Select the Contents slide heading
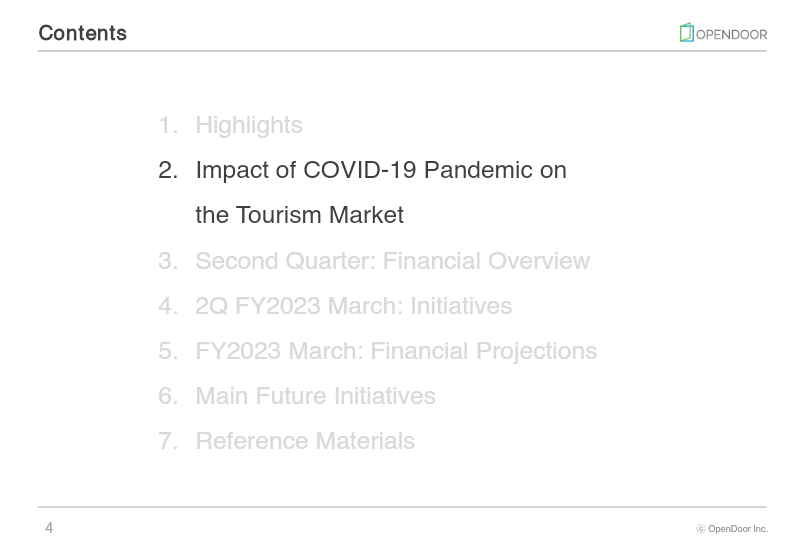This screenshot has width=799, height=553. point(83,33)
